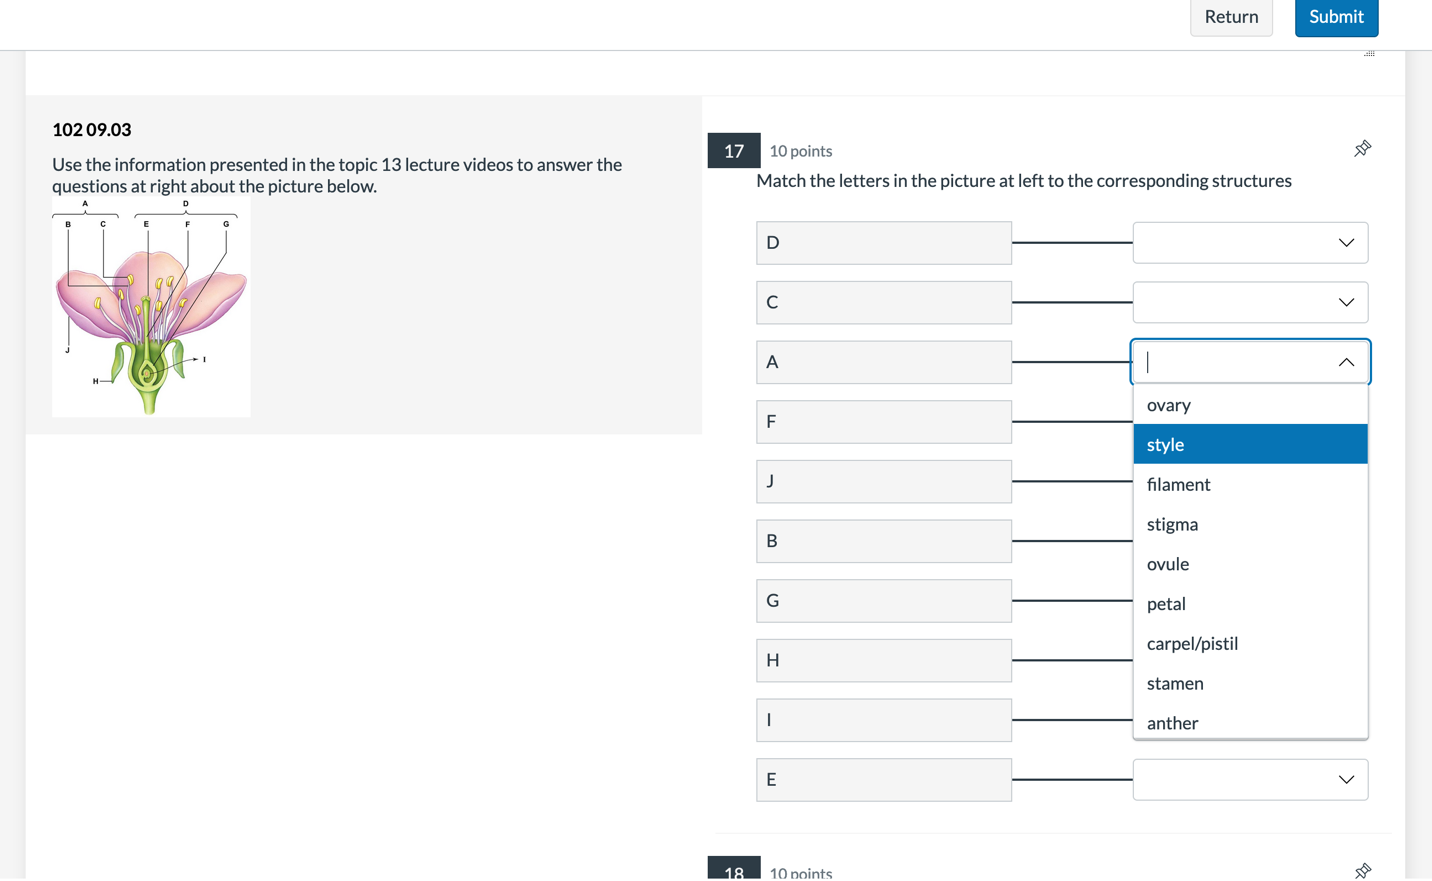
Task: Select the 'stigma' option
Action: point(1173,525)
